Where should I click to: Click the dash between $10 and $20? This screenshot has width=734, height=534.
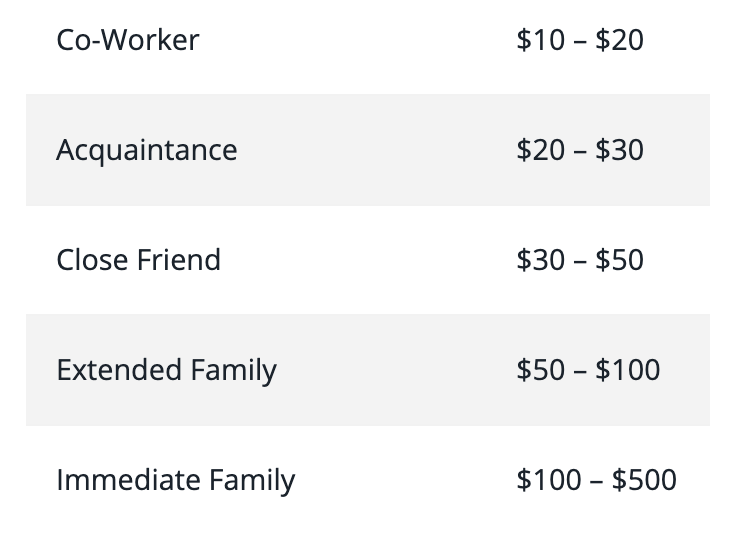[x=580, y=41]
